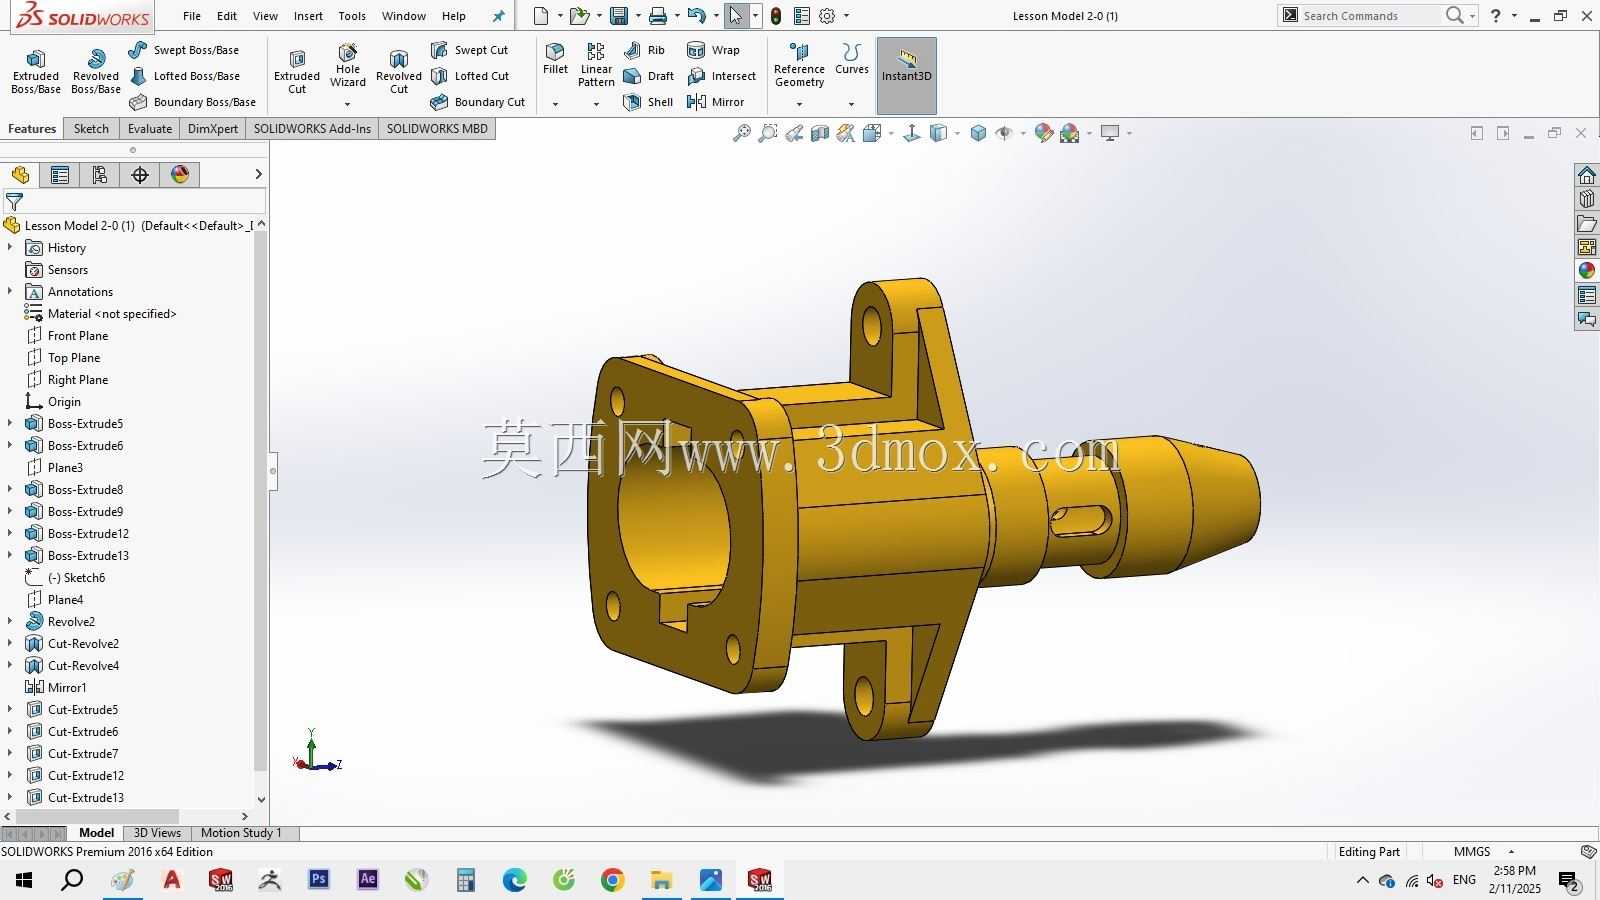The width and height of the screenshot is (1600, 900).
Task: Choose the Rib tool
Action: [x=644, y=50]
